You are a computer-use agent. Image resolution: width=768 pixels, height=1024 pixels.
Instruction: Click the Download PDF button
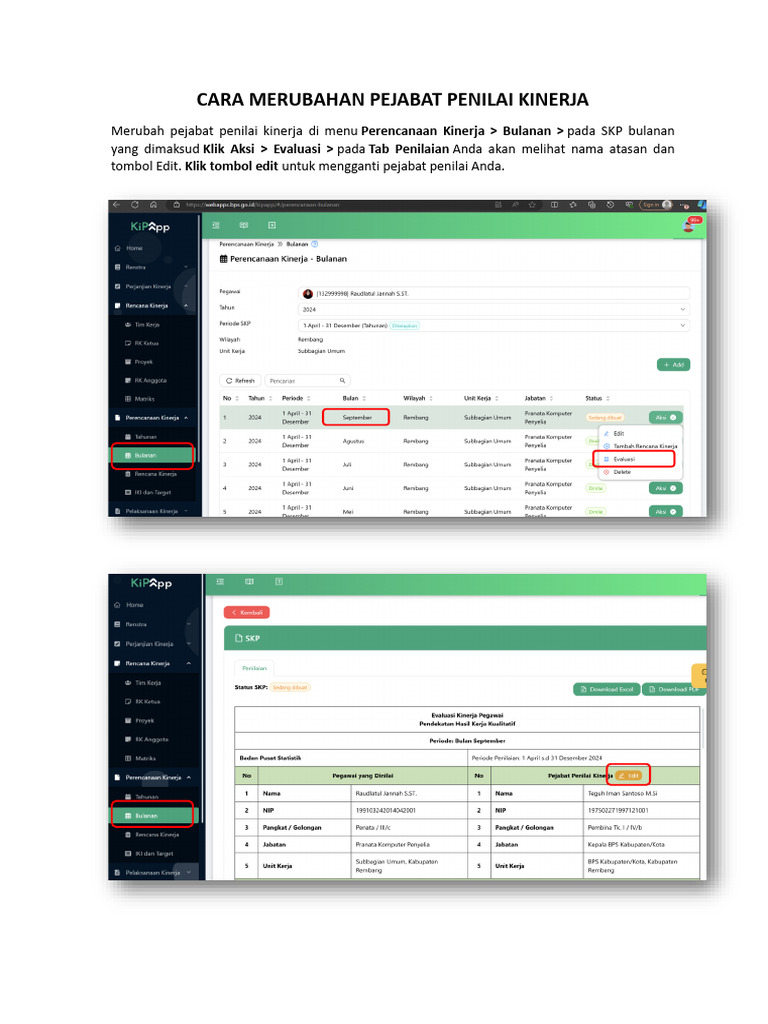(674, 689)
